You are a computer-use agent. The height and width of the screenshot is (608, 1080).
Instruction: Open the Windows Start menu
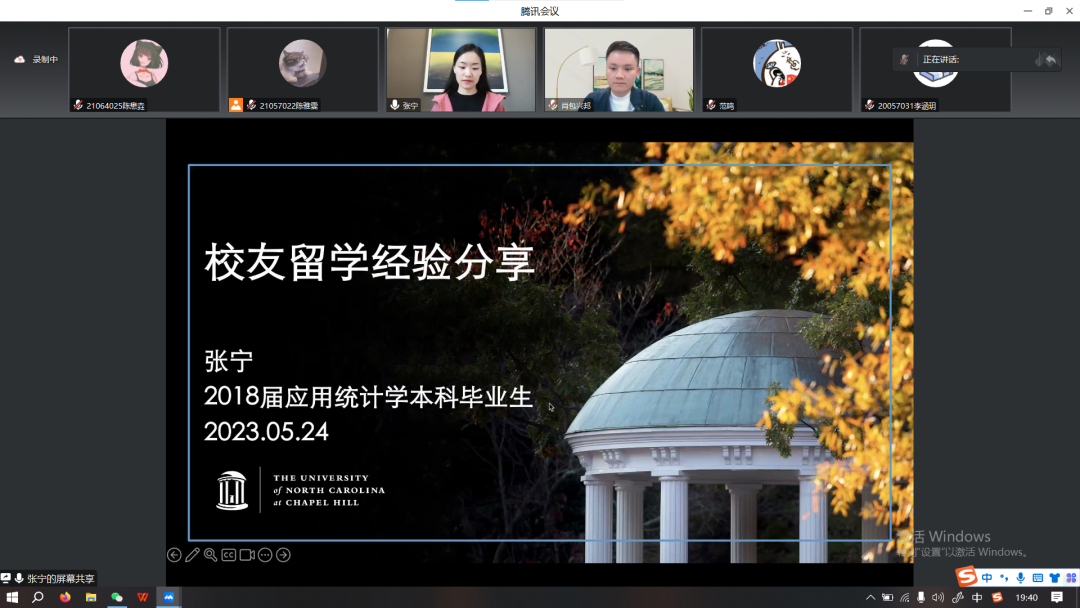pyautogui.click(x=13, y=598)
